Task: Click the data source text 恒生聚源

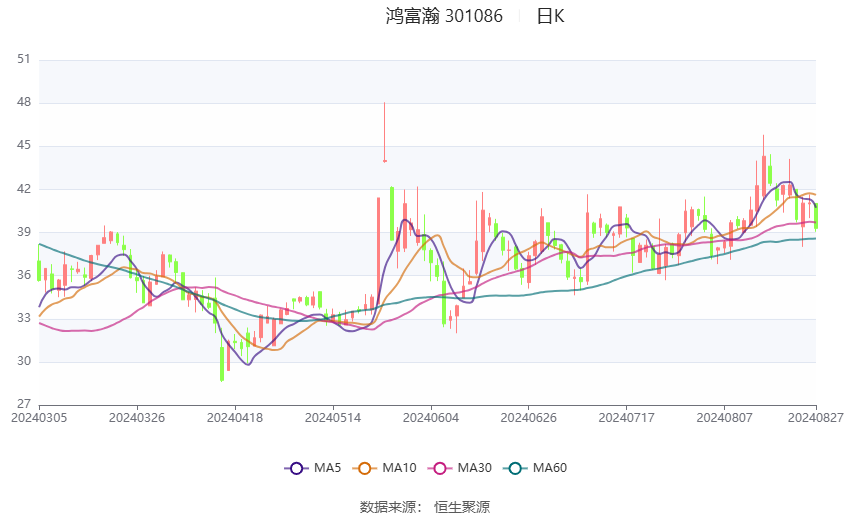Action: [462, 507]
